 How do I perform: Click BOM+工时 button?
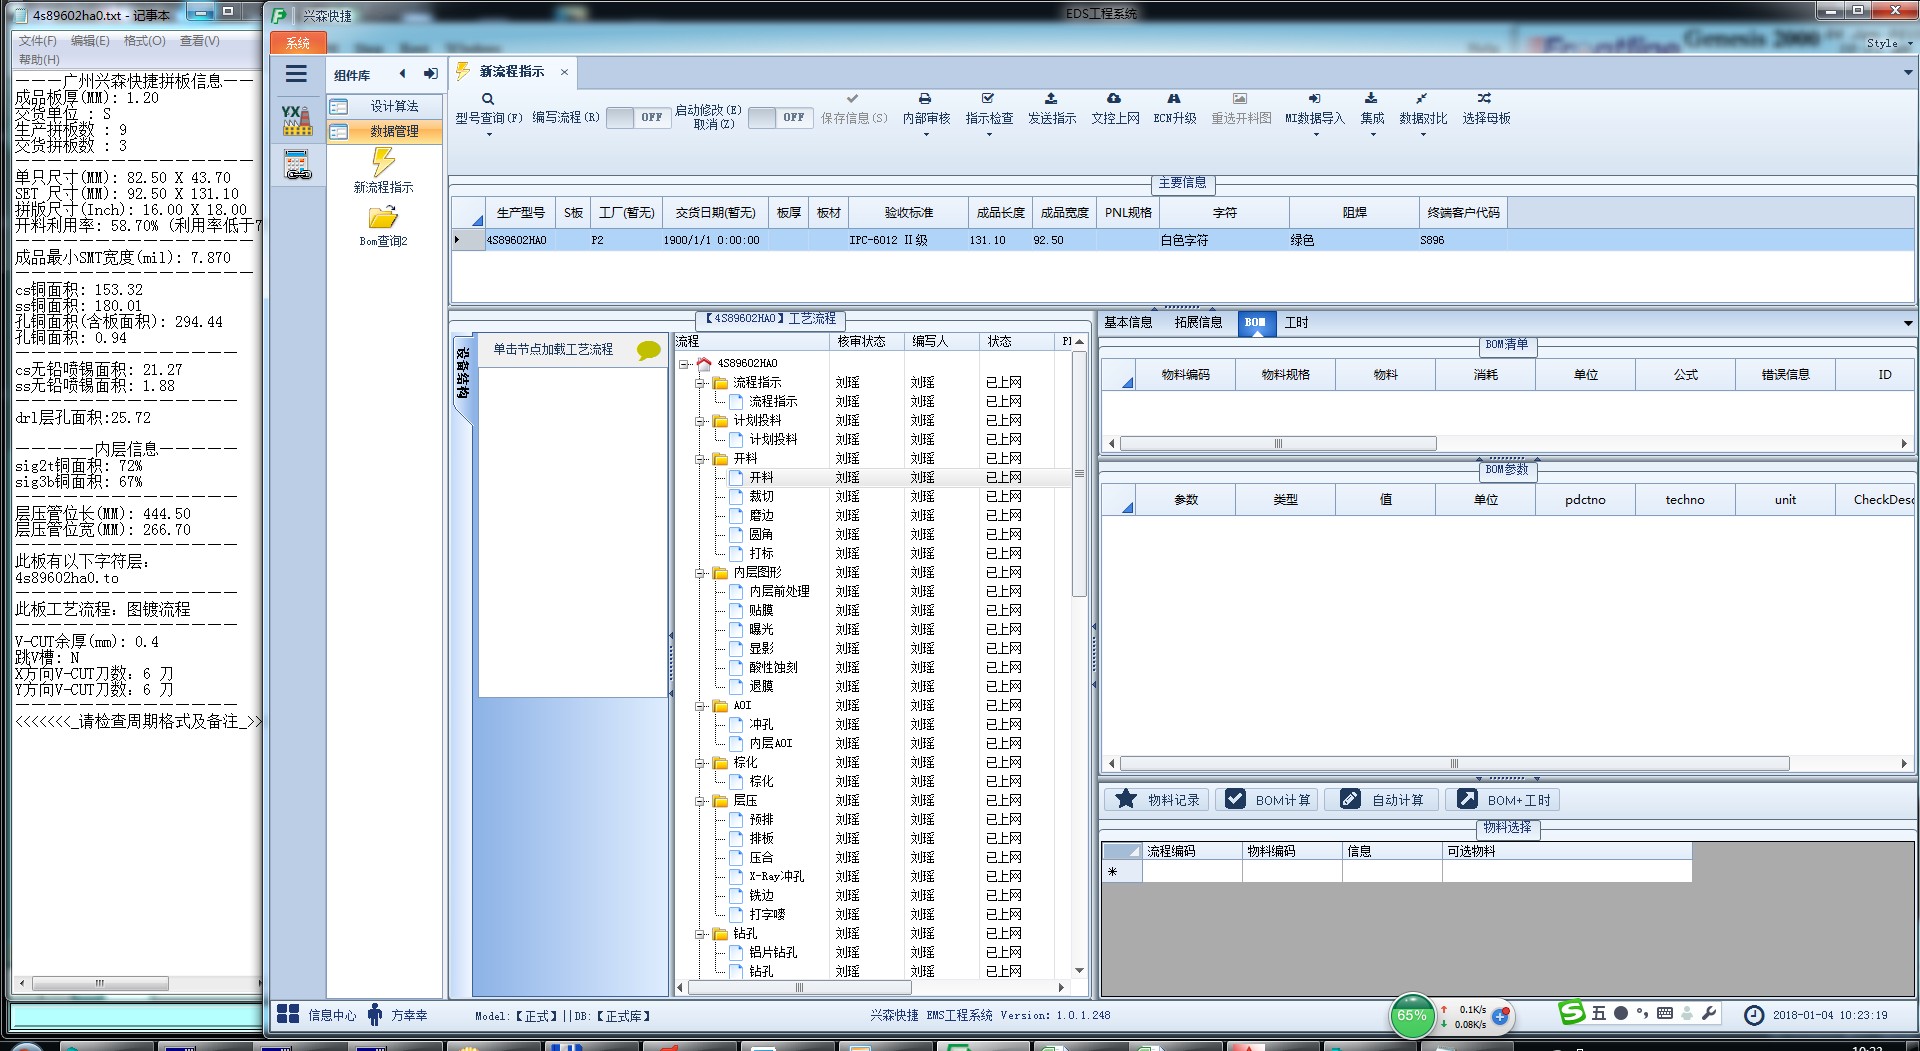1505,799
